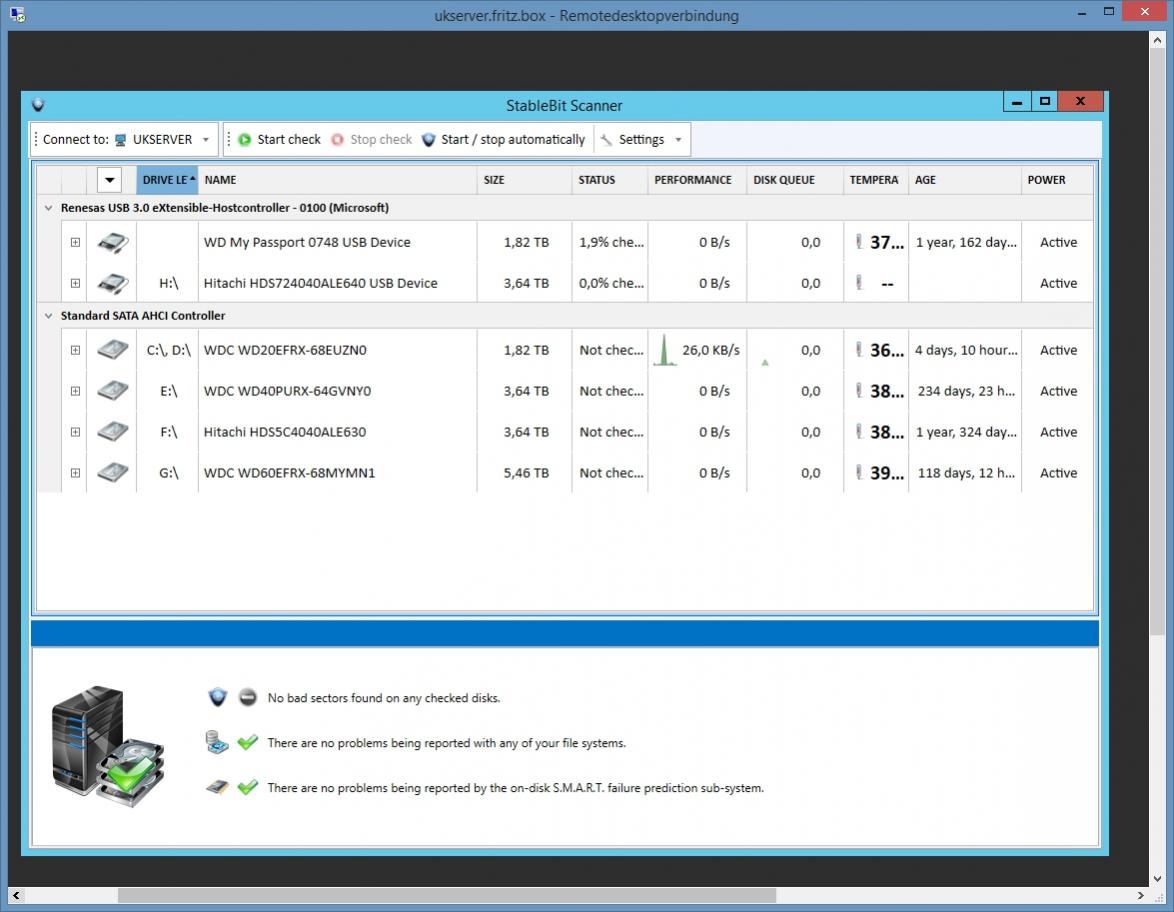The height and width of the screenshot is (912, 1174).
Task: Click the remote desktop connection title icon
Action: pyautogui.click(x=18, y=15)
